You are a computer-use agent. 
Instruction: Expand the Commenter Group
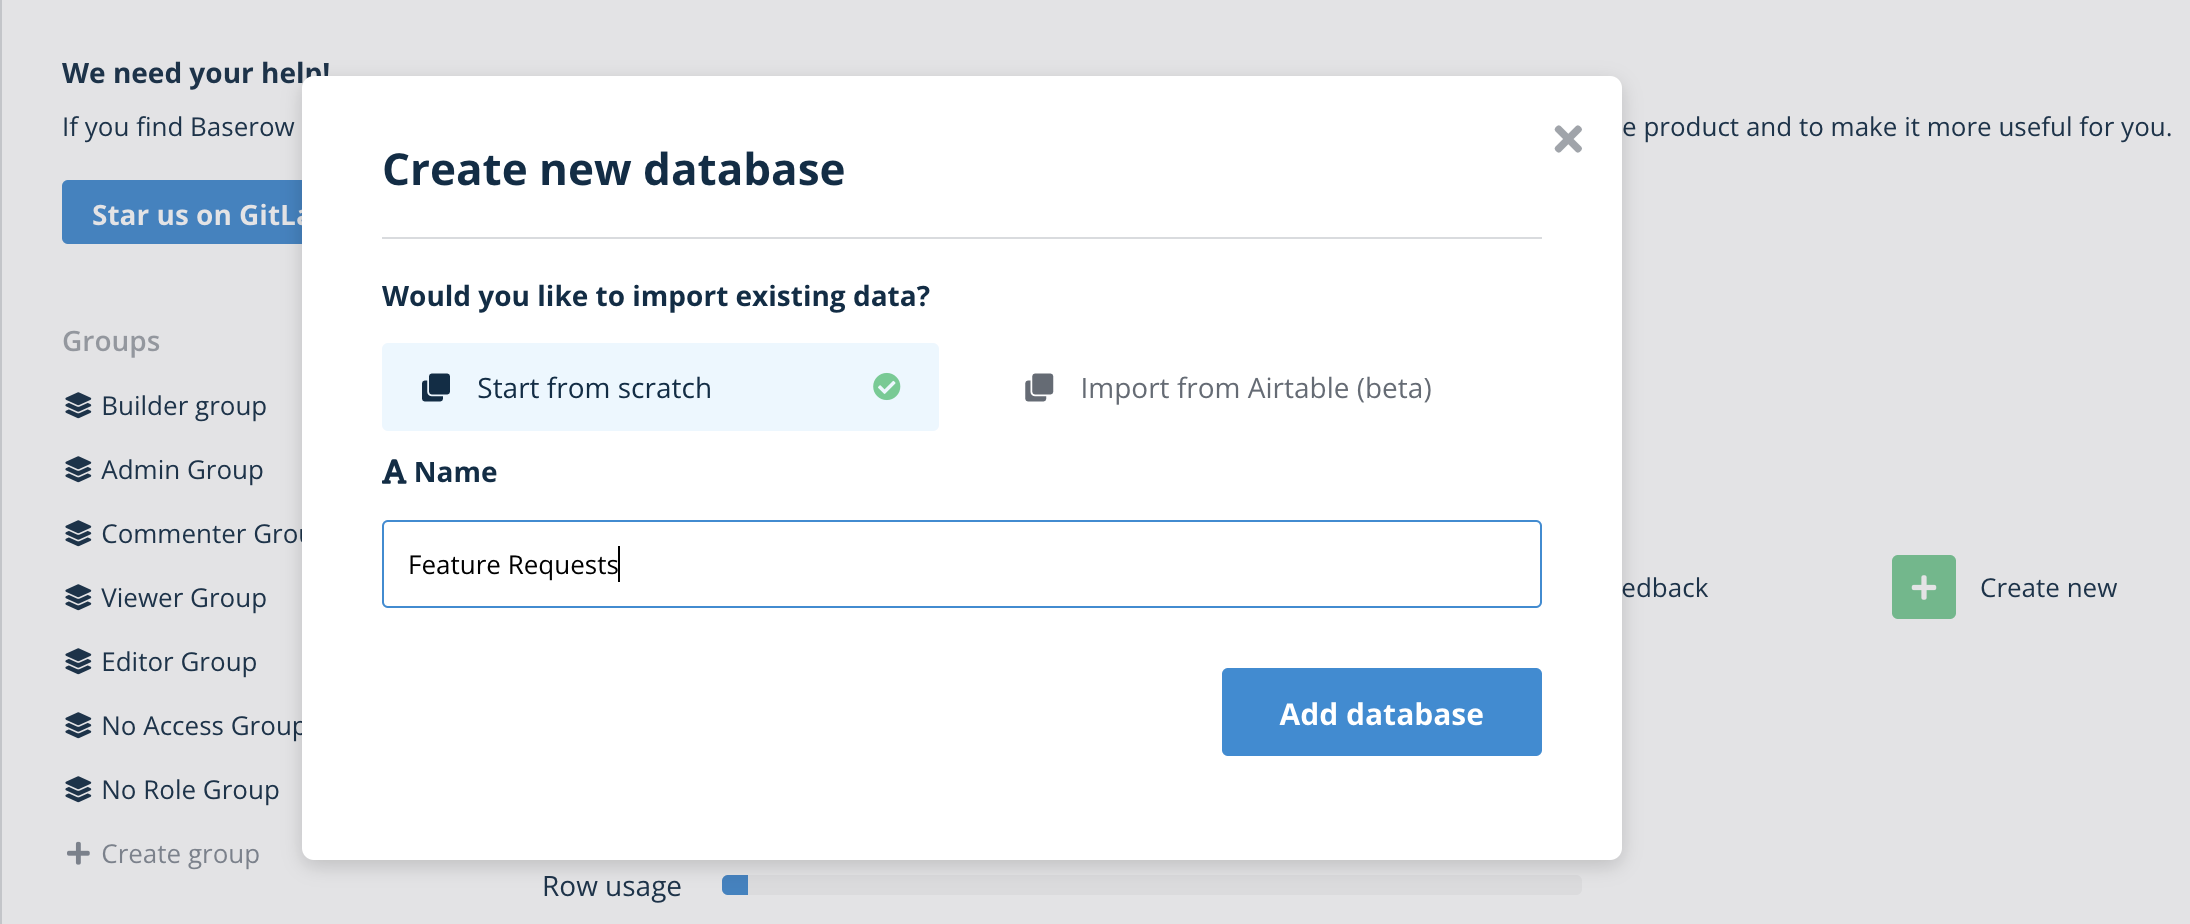click(x=200, y=533)
